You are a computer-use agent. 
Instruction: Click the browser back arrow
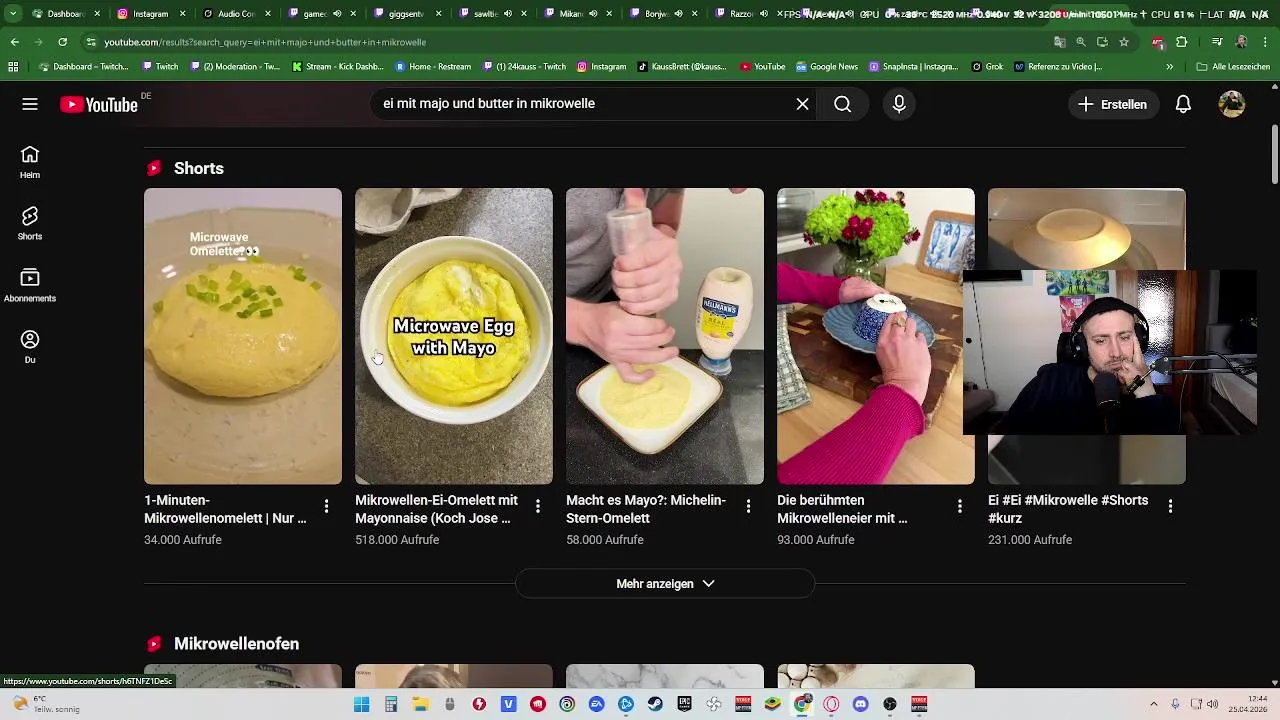click(14, 42)
